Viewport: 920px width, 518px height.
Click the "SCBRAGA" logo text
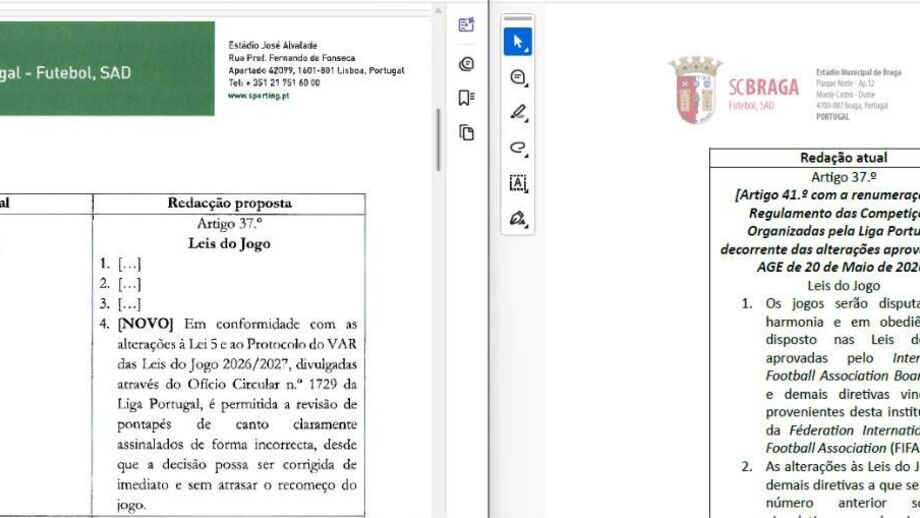point(763,87)
